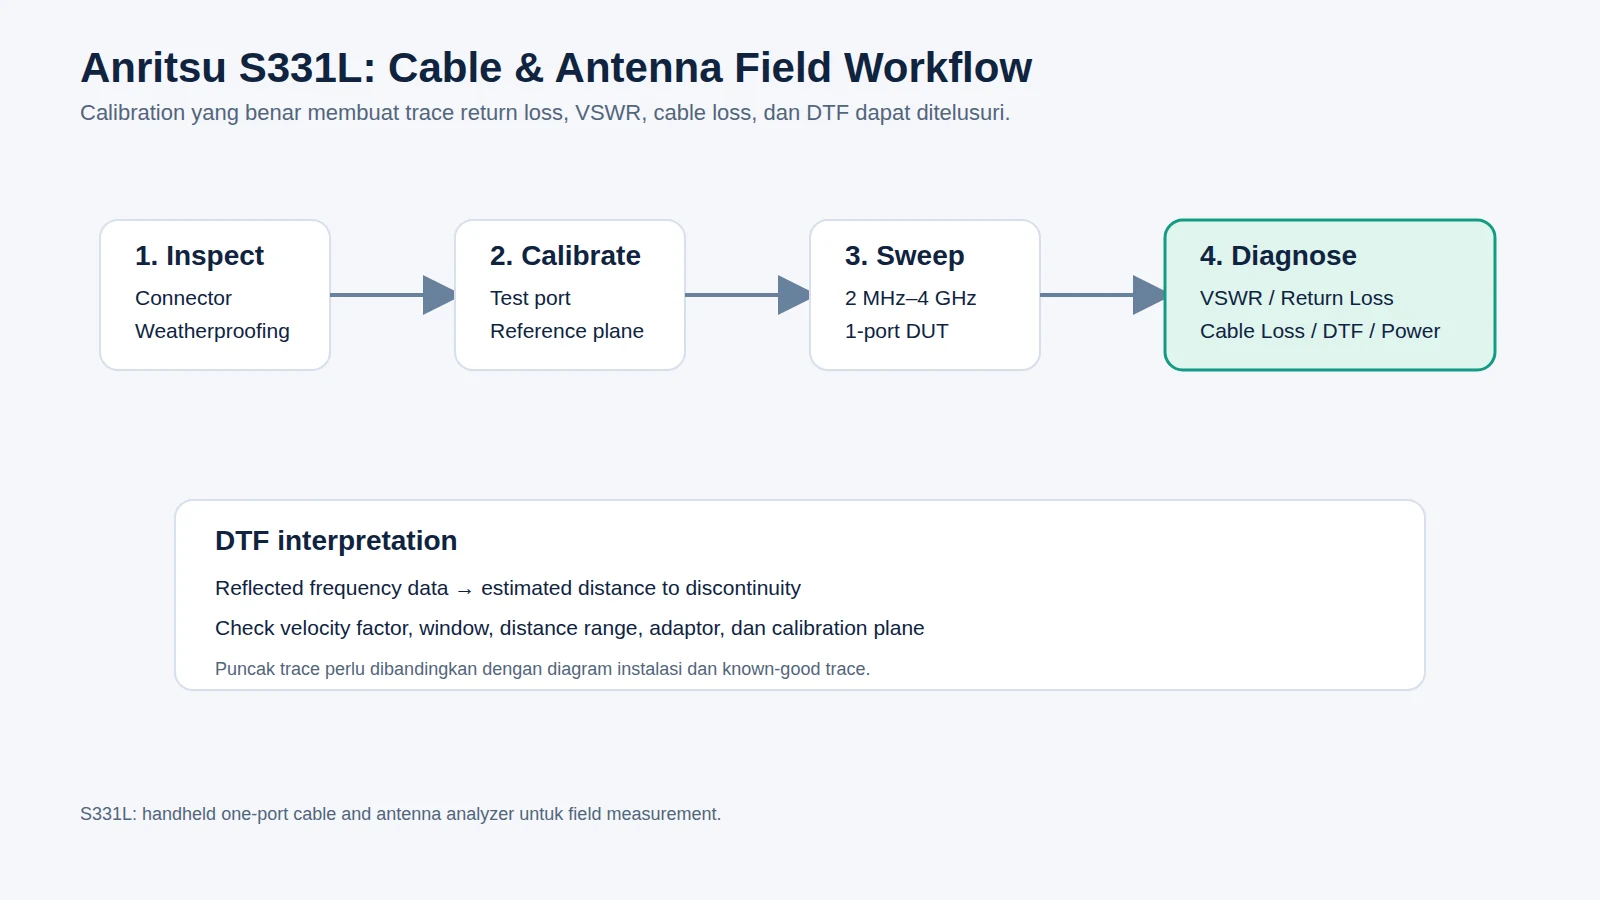The image size is (1600, 900).
Task: Select the 'Reflected frequency data' line
Action: (x=508, y=588)
